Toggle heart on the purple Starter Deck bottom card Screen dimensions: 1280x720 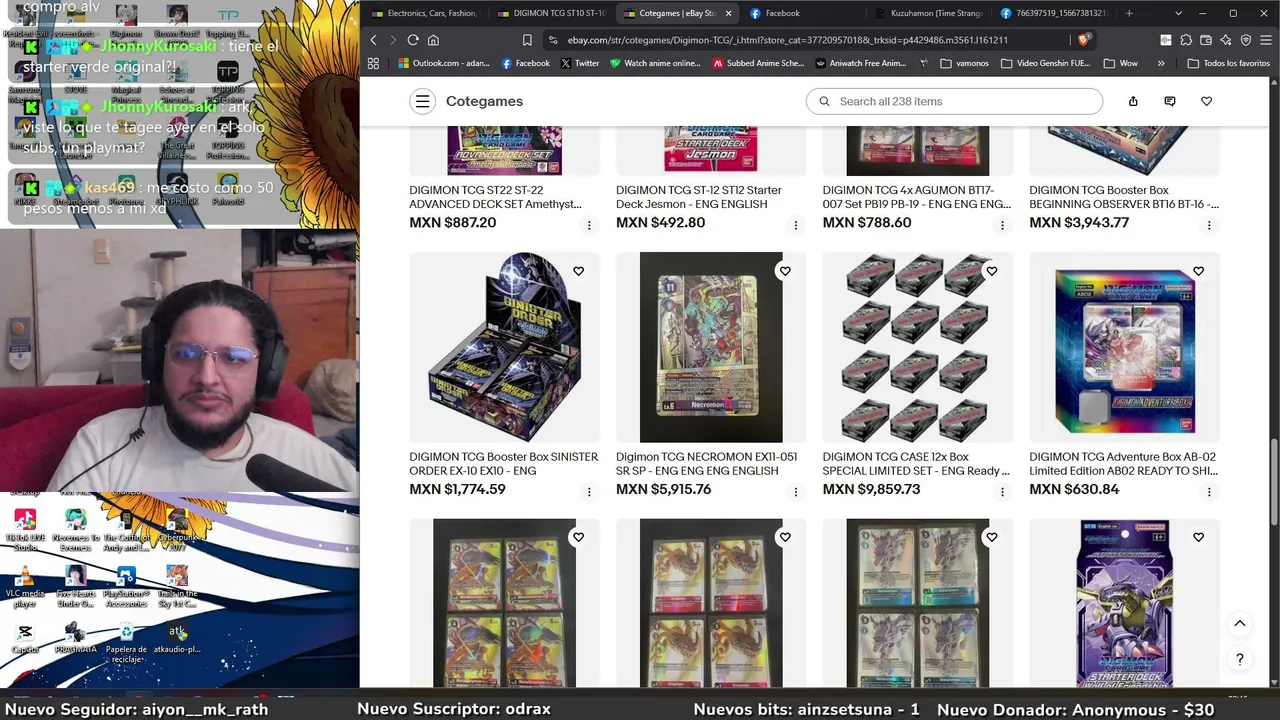(1198, 537)
